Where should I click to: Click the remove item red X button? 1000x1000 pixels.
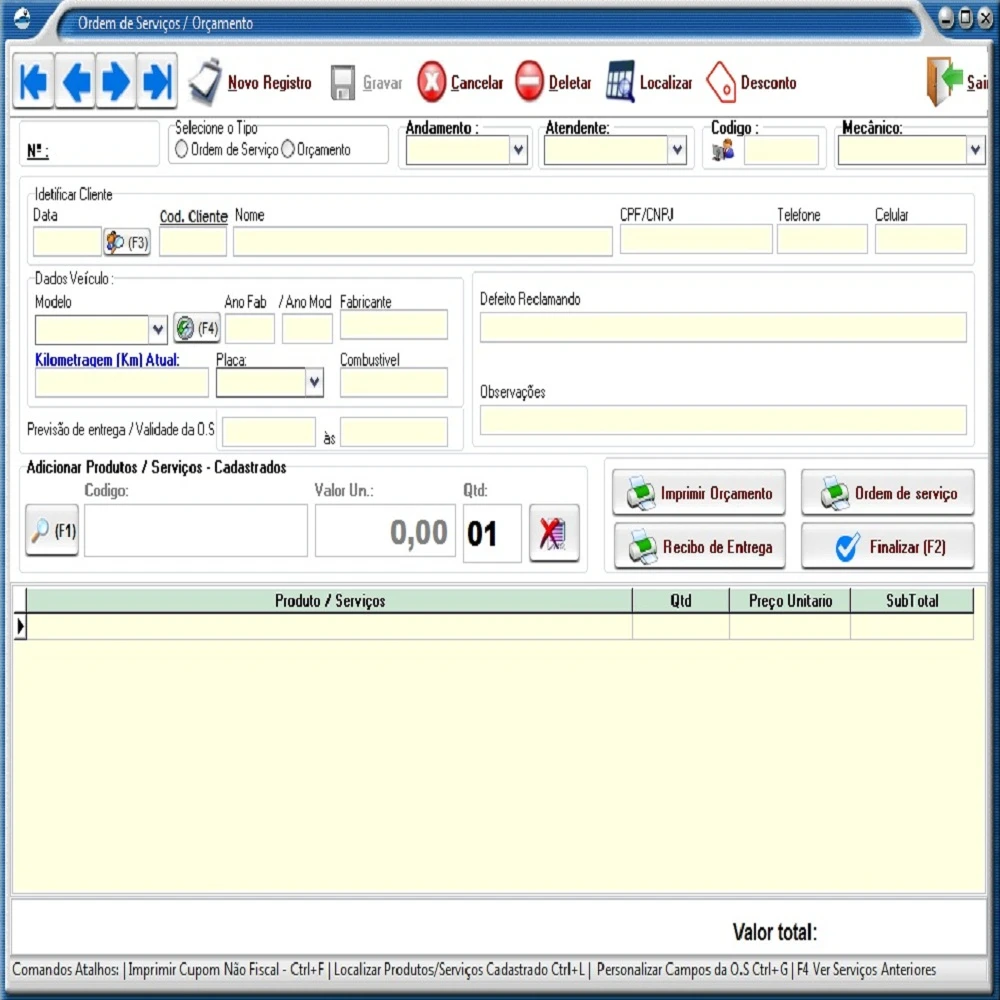[x=554, y=533]
